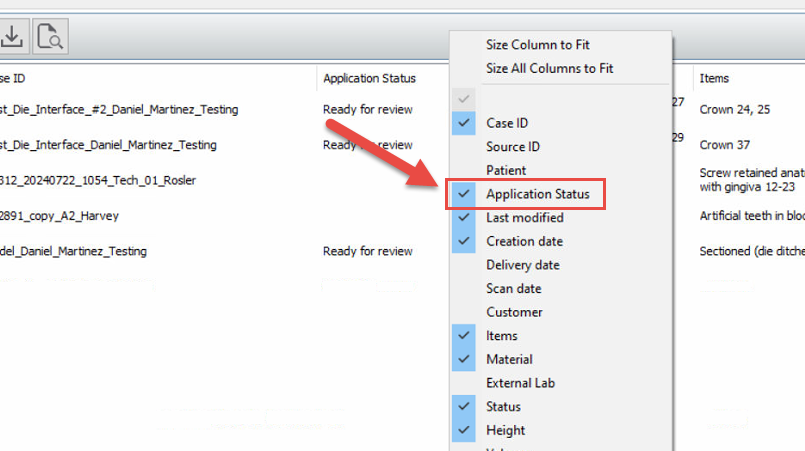Enable the Delivery date column
The height and width of the screenshot is (451, 805).
[522, 265]
